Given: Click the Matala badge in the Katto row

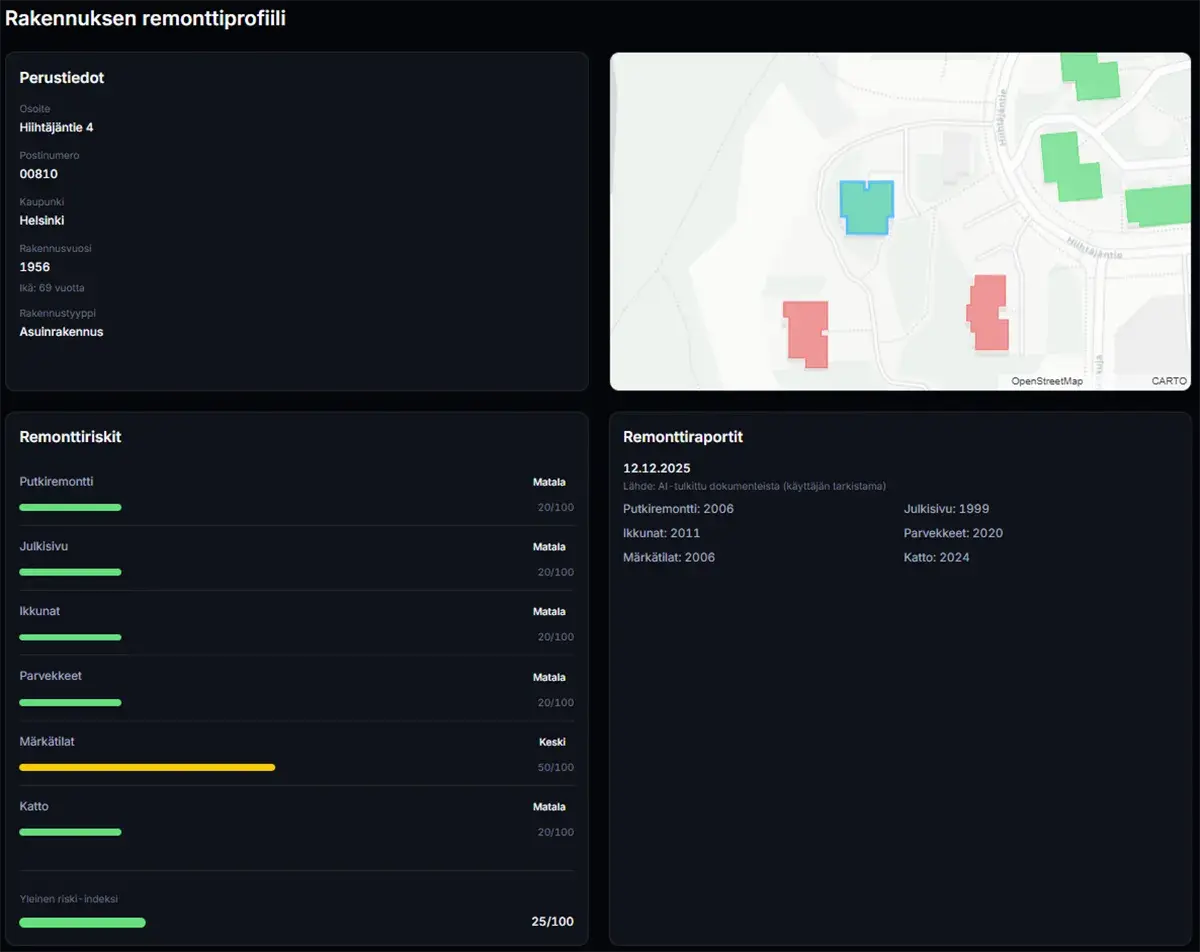Looking at the screenshot, I should 549,807.
